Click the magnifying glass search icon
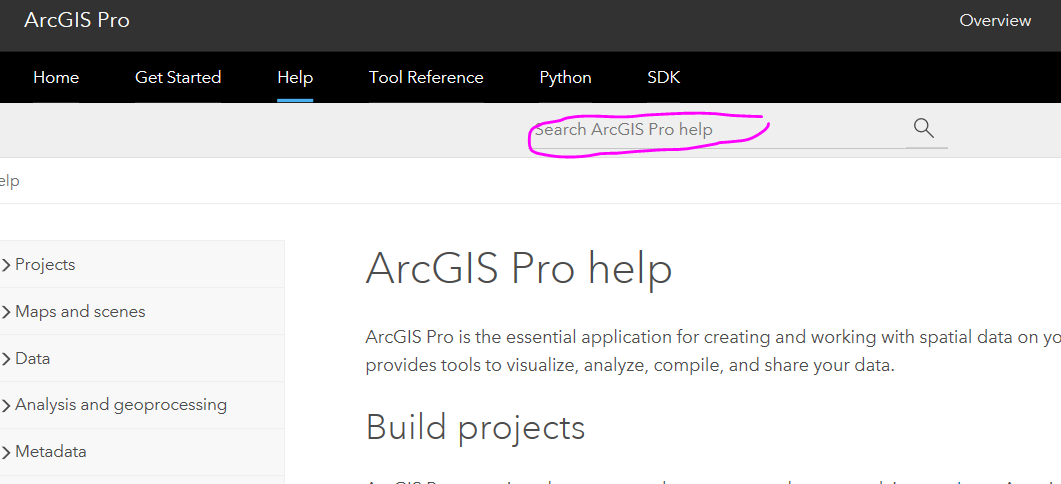 (x=924, y=128)
